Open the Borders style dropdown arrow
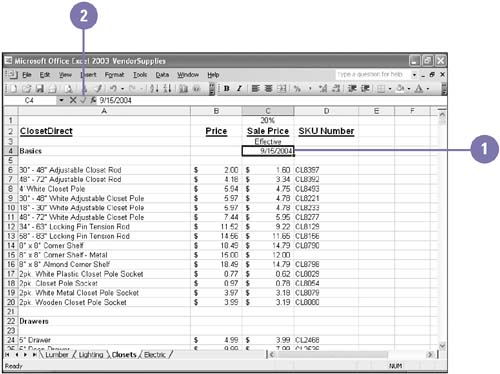500x374 pixels. [x=390, y=89]
